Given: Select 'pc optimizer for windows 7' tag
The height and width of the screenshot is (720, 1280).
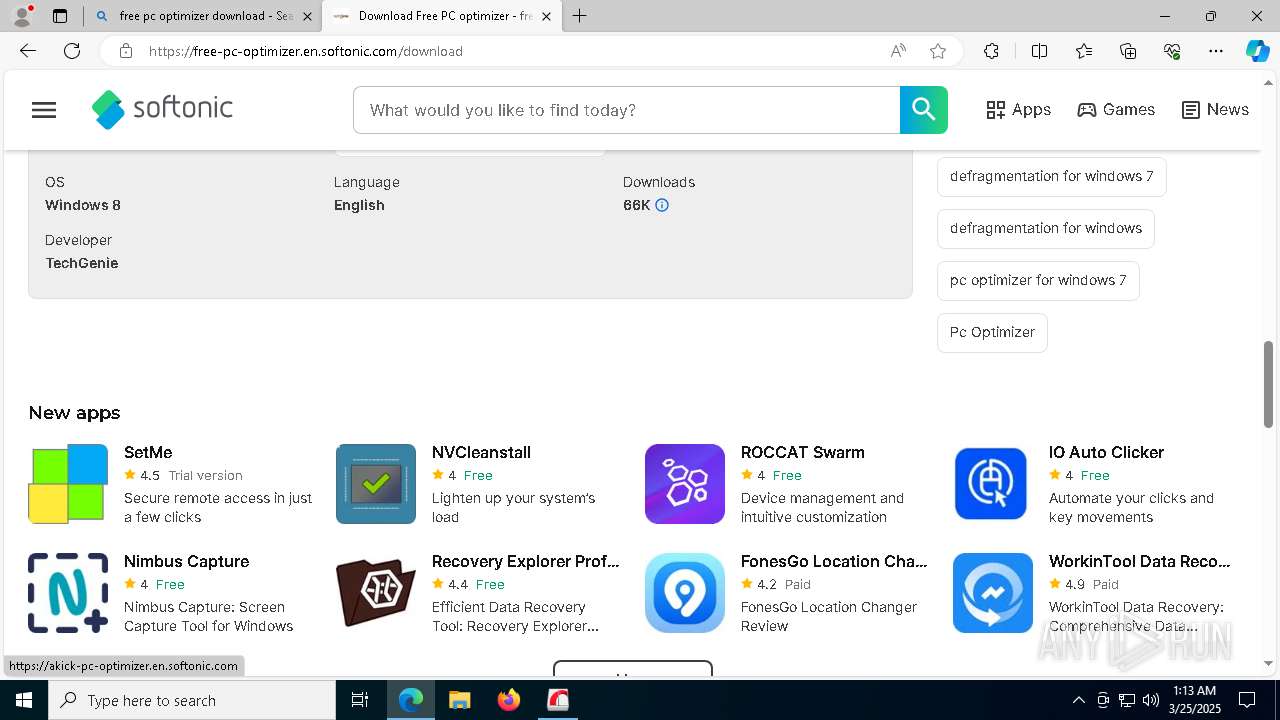Looking at the screenshot, I should pyautogui.click(x=1038, y=280).
